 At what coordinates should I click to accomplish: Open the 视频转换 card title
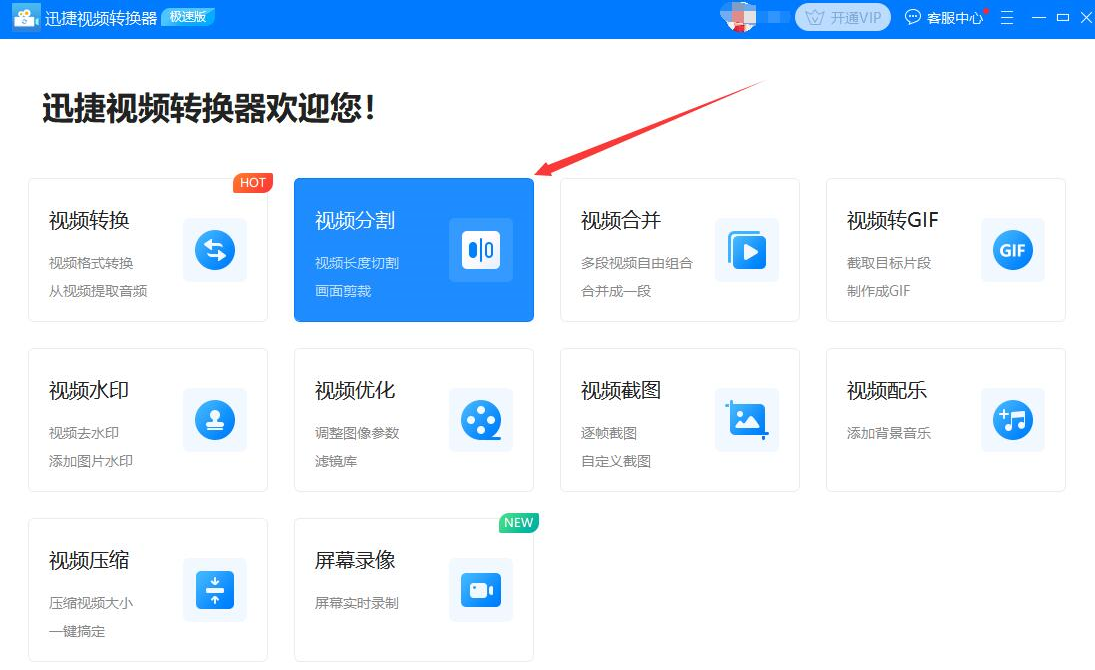pyautogui.click(x=89, y=220)
